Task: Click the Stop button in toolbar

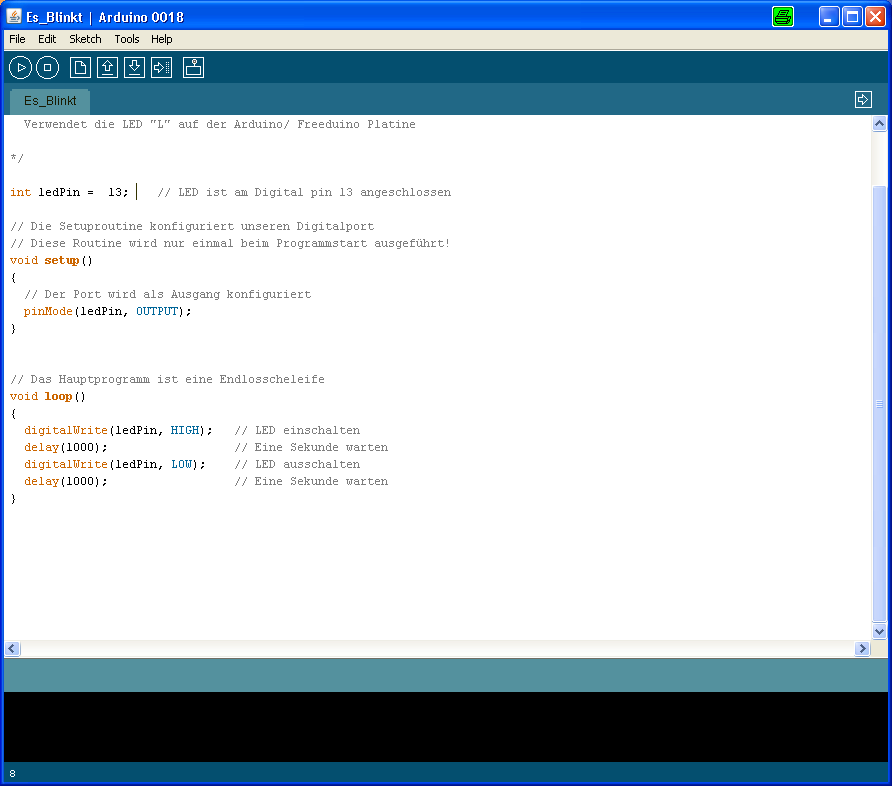Action: coord(47,68)
